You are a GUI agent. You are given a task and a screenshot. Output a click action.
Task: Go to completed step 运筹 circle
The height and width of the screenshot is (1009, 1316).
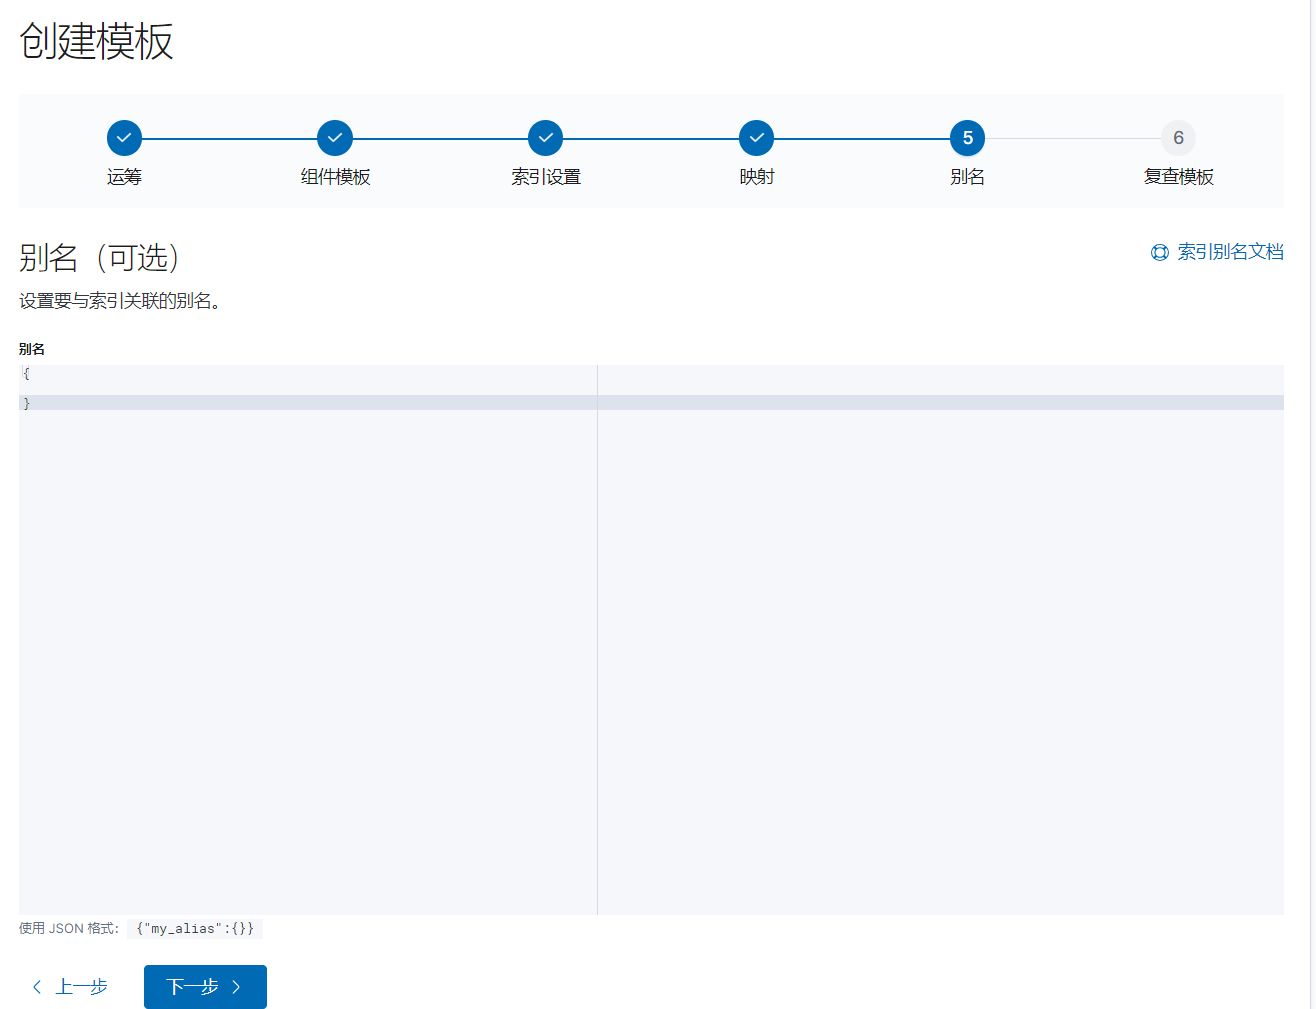click(124, 138)
